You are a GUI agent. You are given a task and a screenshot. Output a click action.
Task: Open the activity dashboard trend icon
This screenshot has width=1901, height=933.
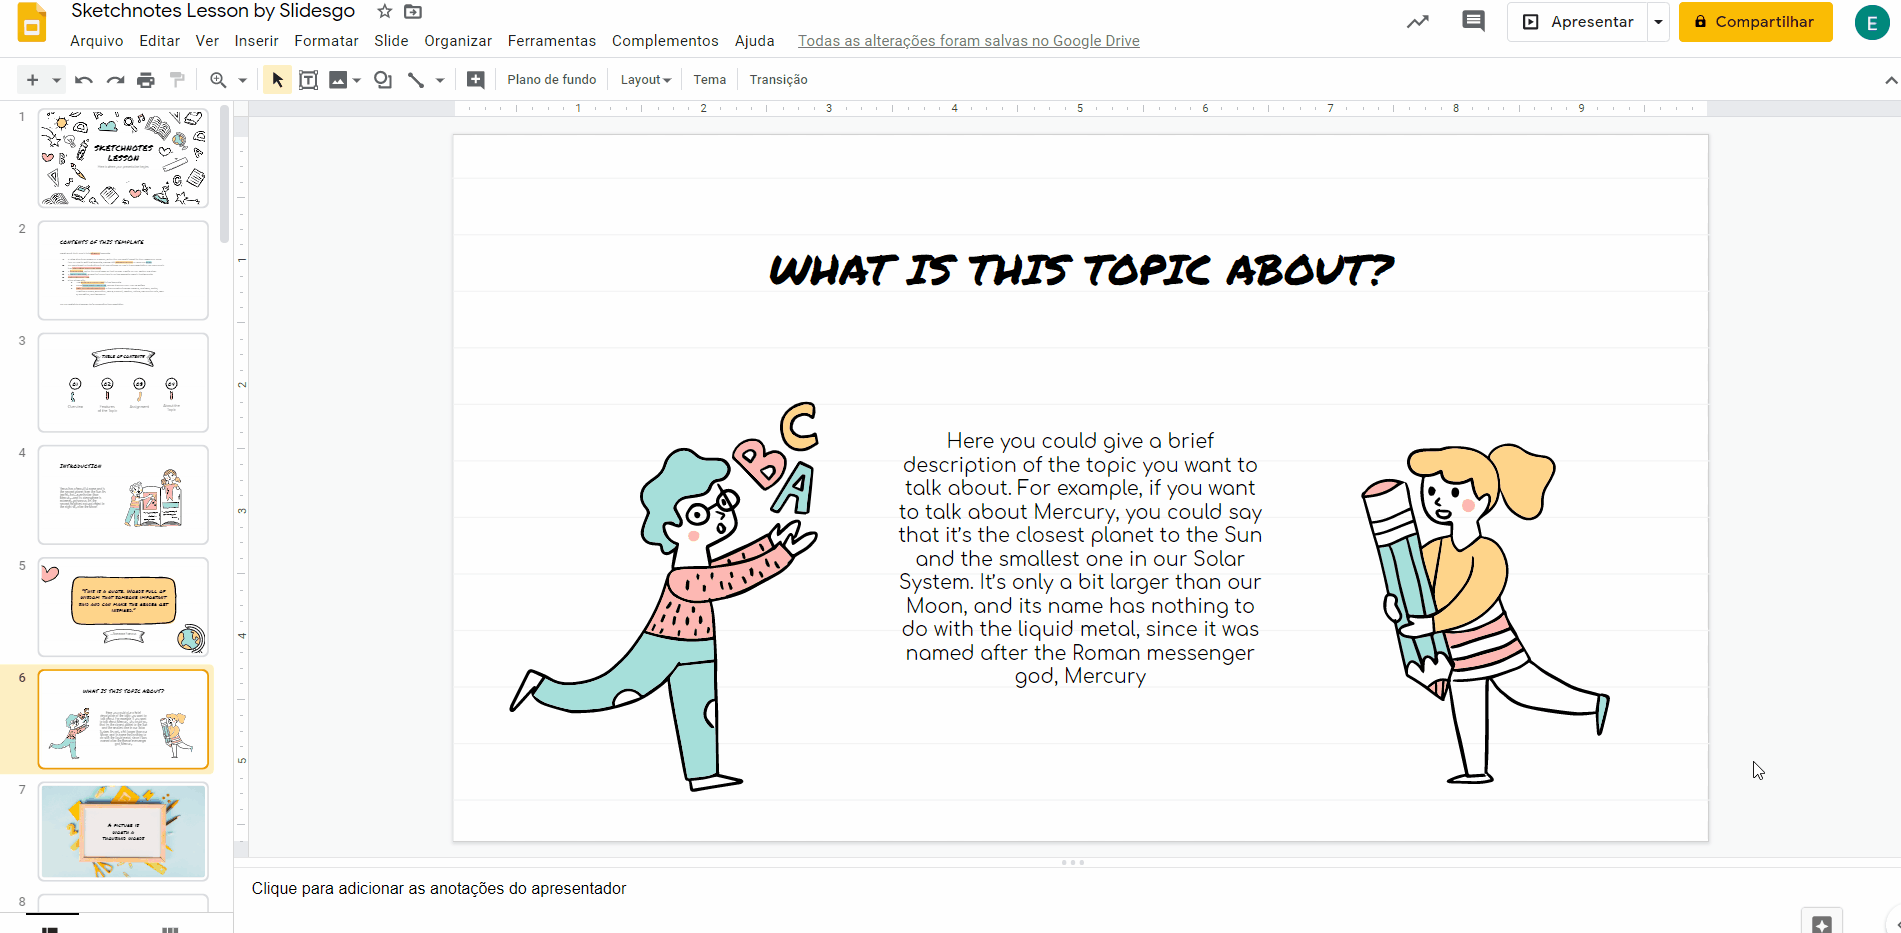click(x=1418, y=22)
